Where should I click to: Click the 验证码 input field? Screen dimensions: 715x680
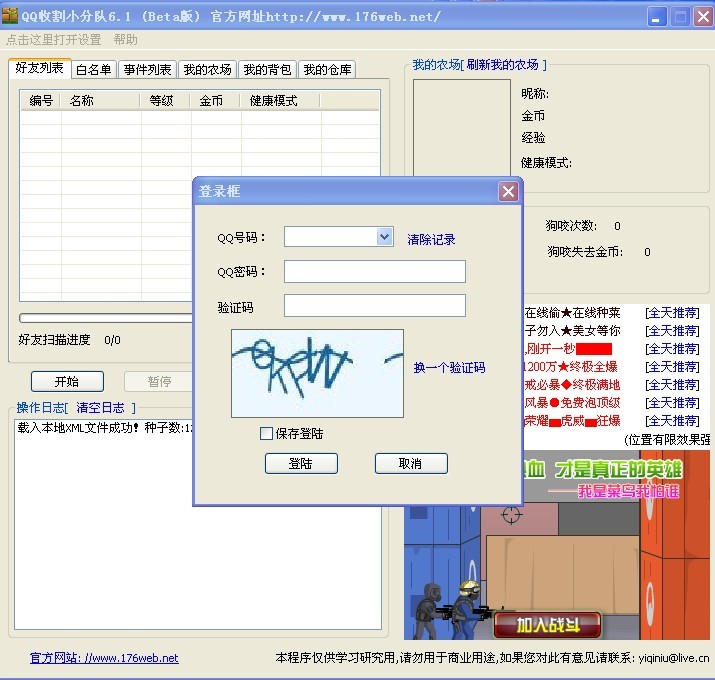pos(374,306)
